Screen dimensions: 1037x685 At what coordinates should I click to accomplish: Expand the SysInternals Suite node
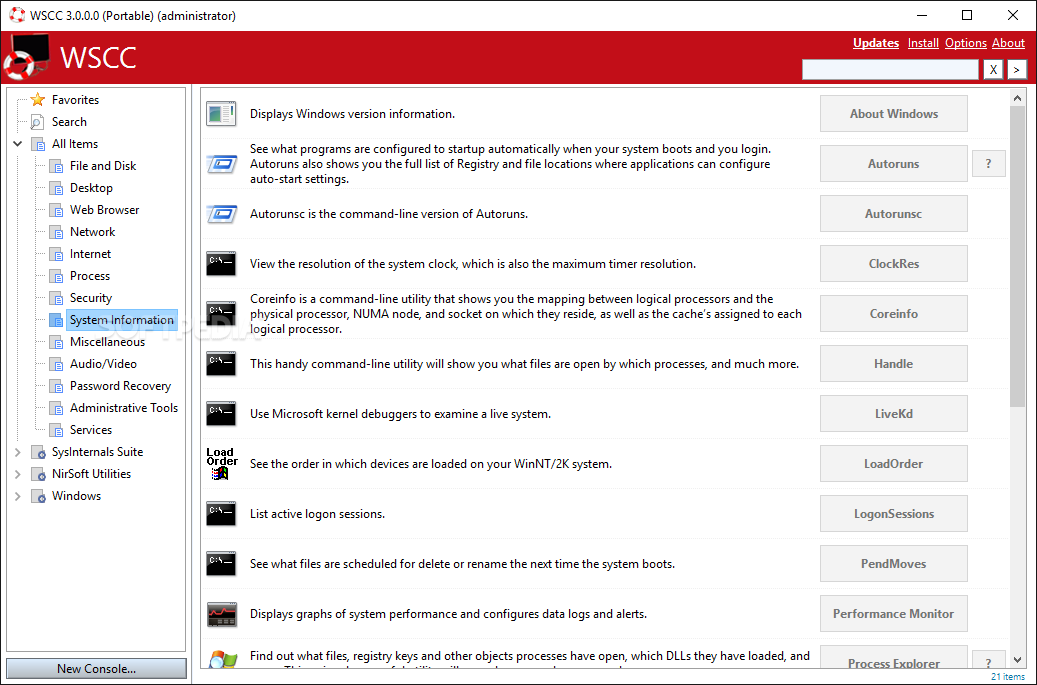coord(18,452)
